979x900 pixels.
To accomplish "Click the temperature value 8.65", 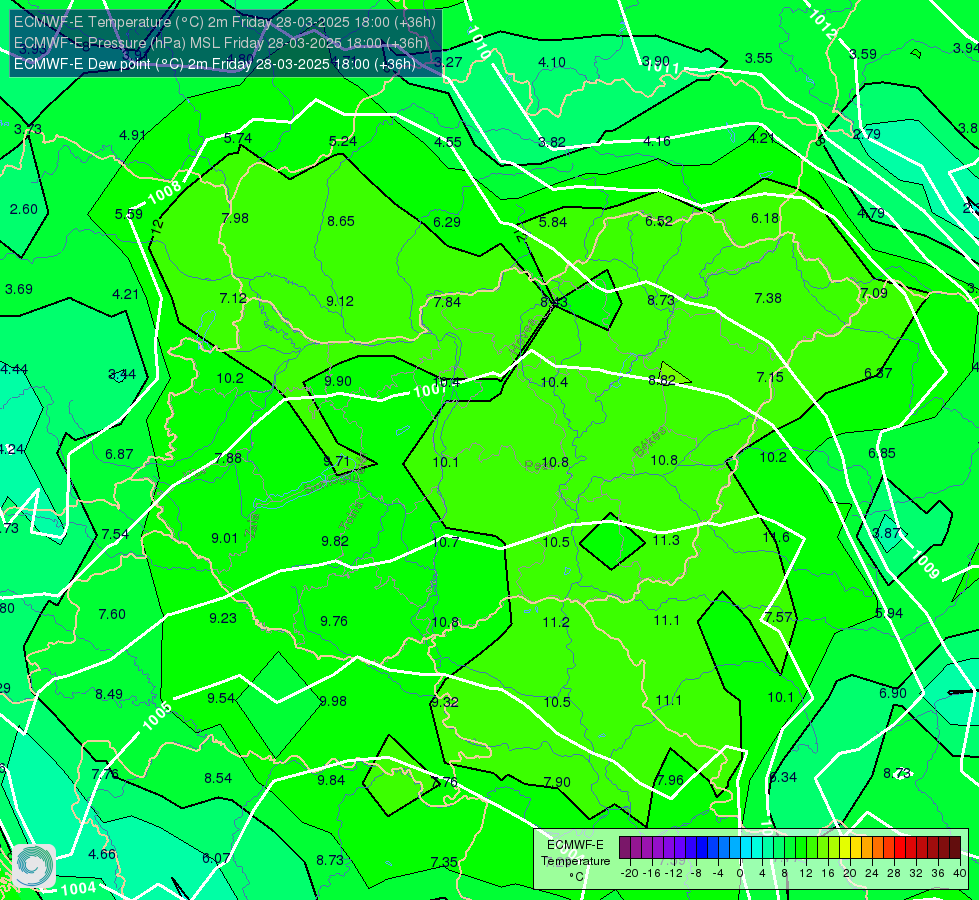I will (x=341, y=221).
